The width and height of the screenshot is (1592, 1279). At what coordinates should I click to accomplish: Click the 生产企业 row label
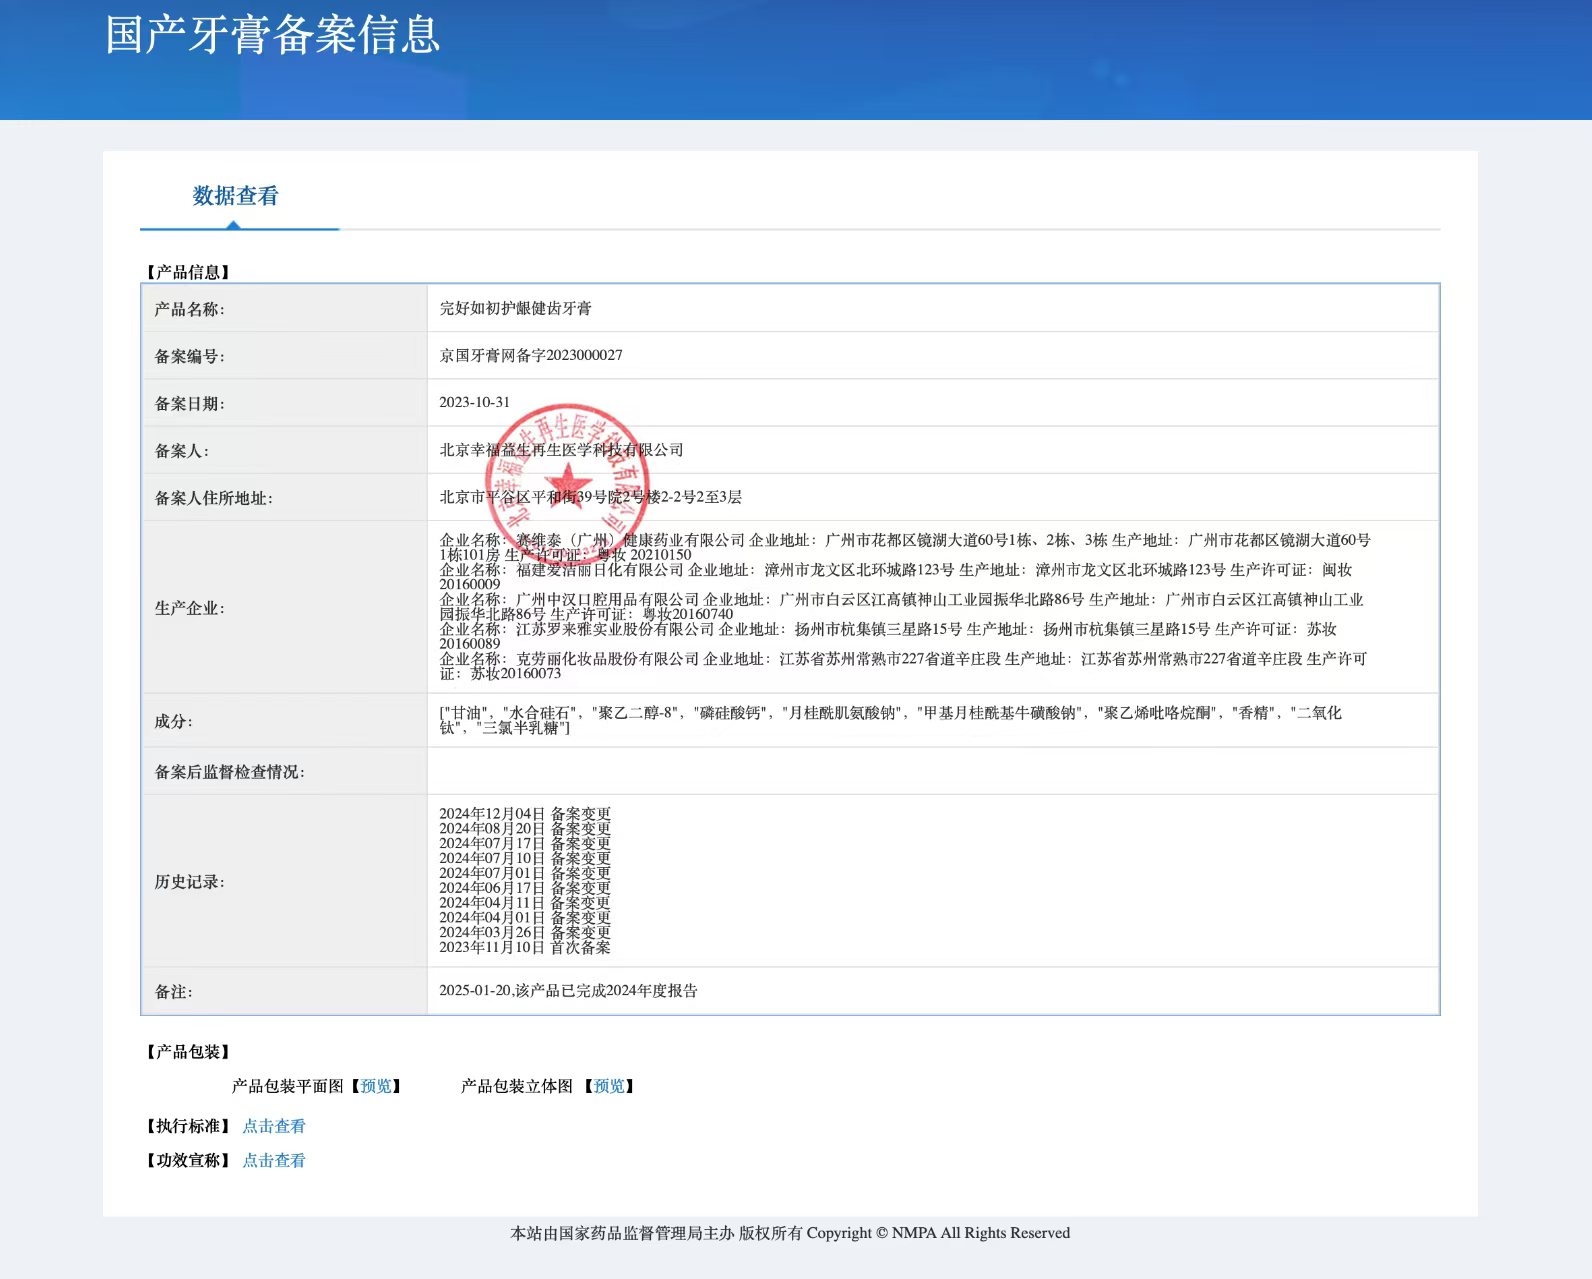click(190, 608)
